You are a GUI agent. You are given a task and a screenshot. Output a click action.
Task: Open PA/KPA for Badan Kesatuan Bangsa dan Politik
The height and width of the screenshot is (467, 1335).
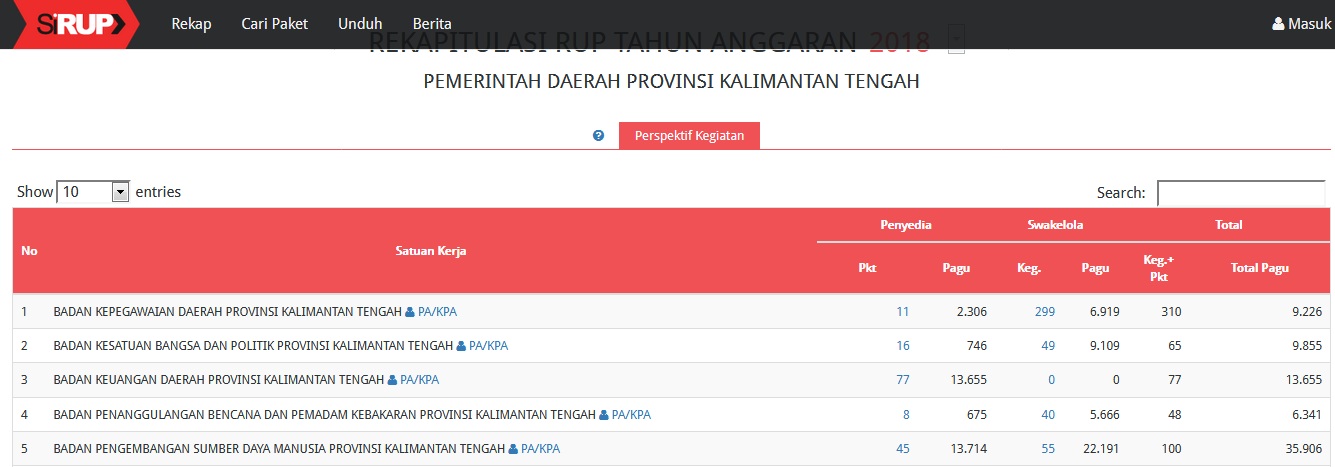coord(482,346)
